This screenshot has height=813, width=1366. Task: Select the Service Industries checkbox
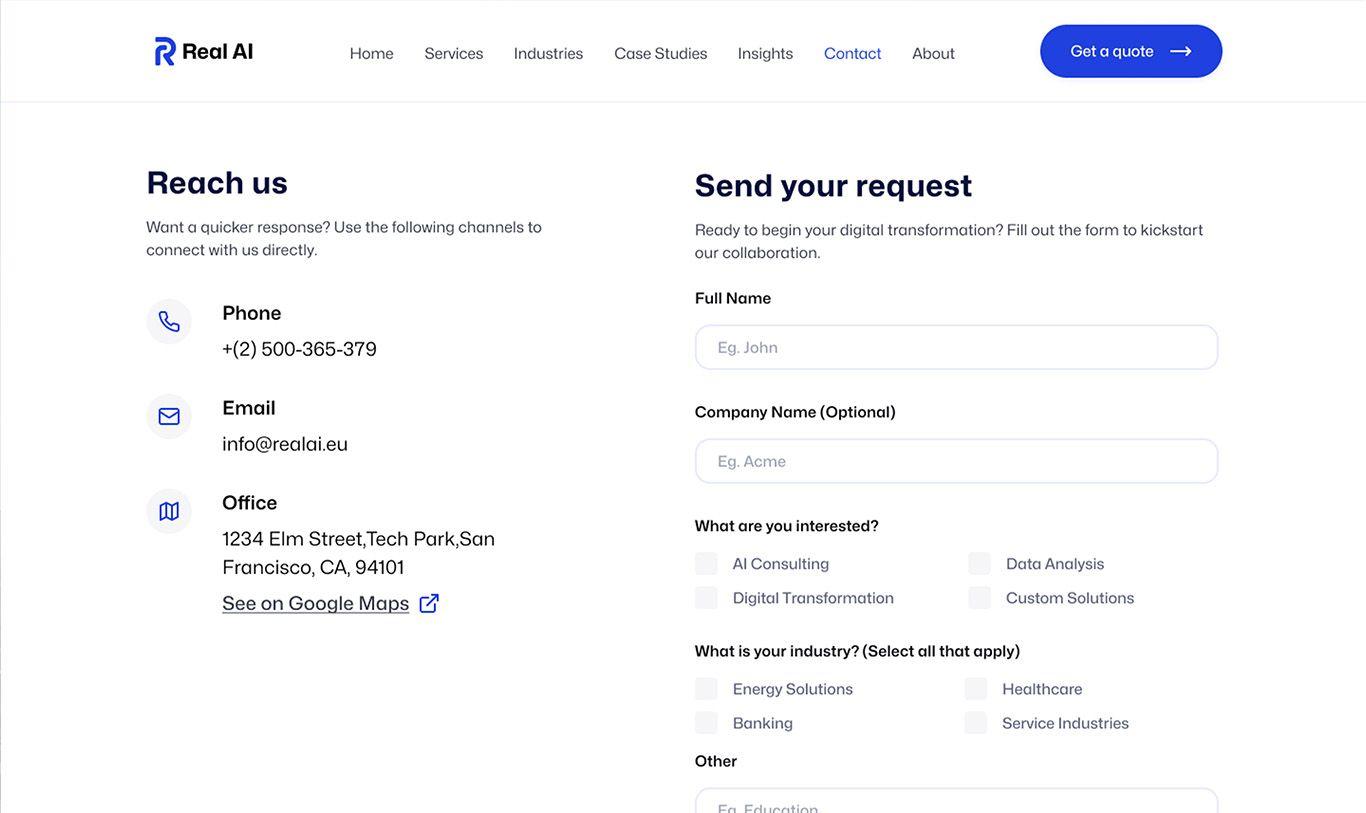pyautogui.click(x=976, y=723)
